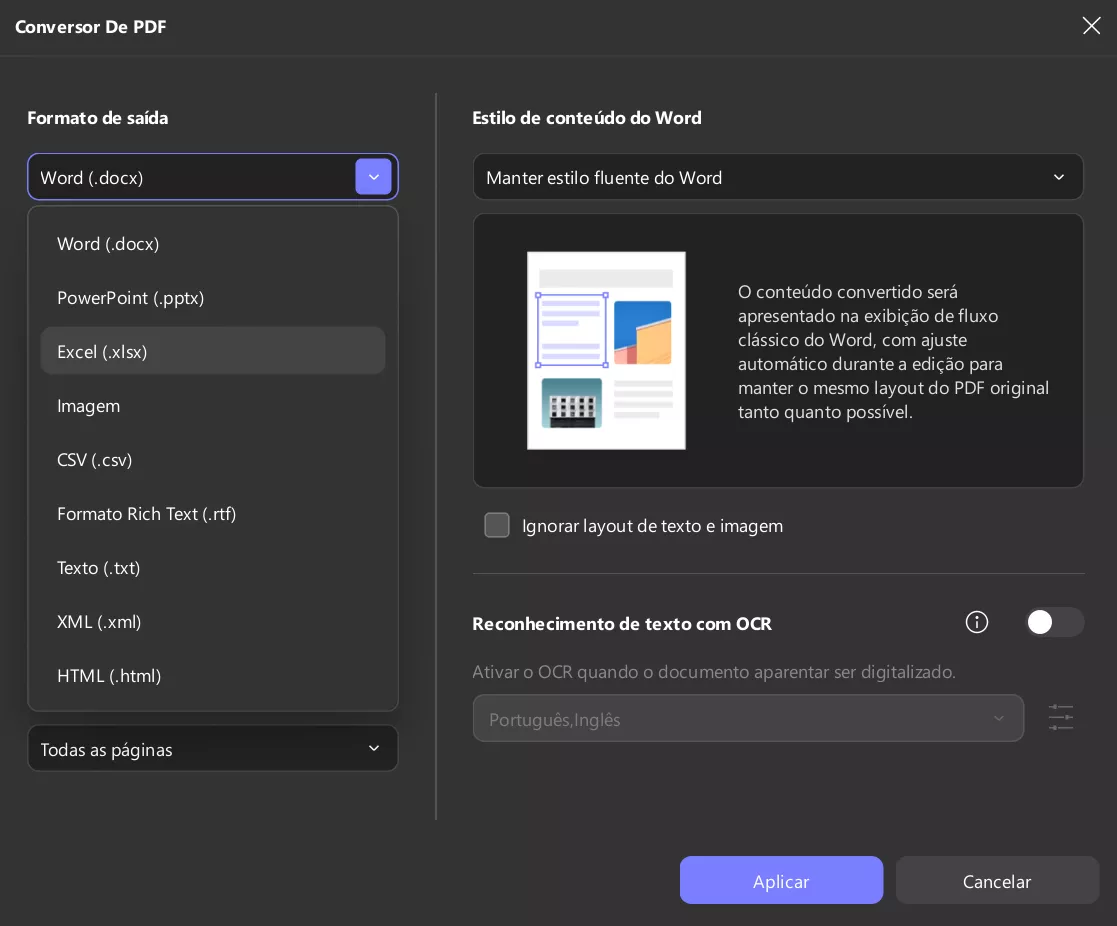The image size is (1117, 926).
Task: Close the Conversor De PDF dialog
Action: [x=1091, y=26]
